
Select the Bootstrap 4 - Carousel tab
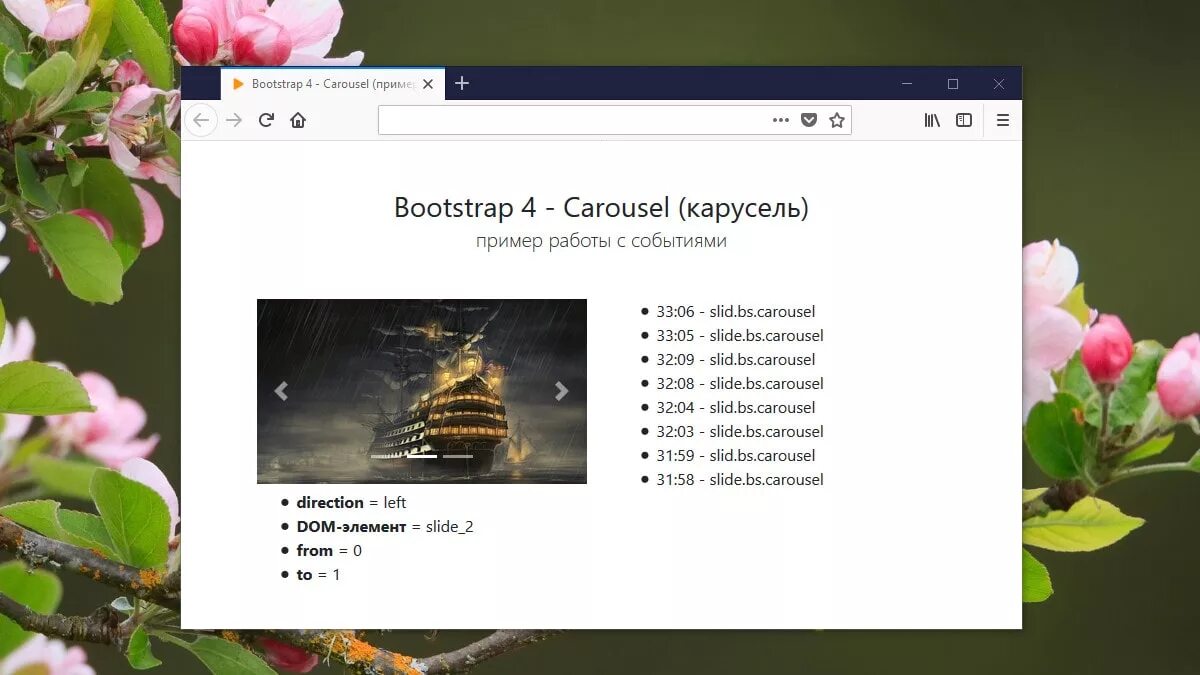(334, 84)
